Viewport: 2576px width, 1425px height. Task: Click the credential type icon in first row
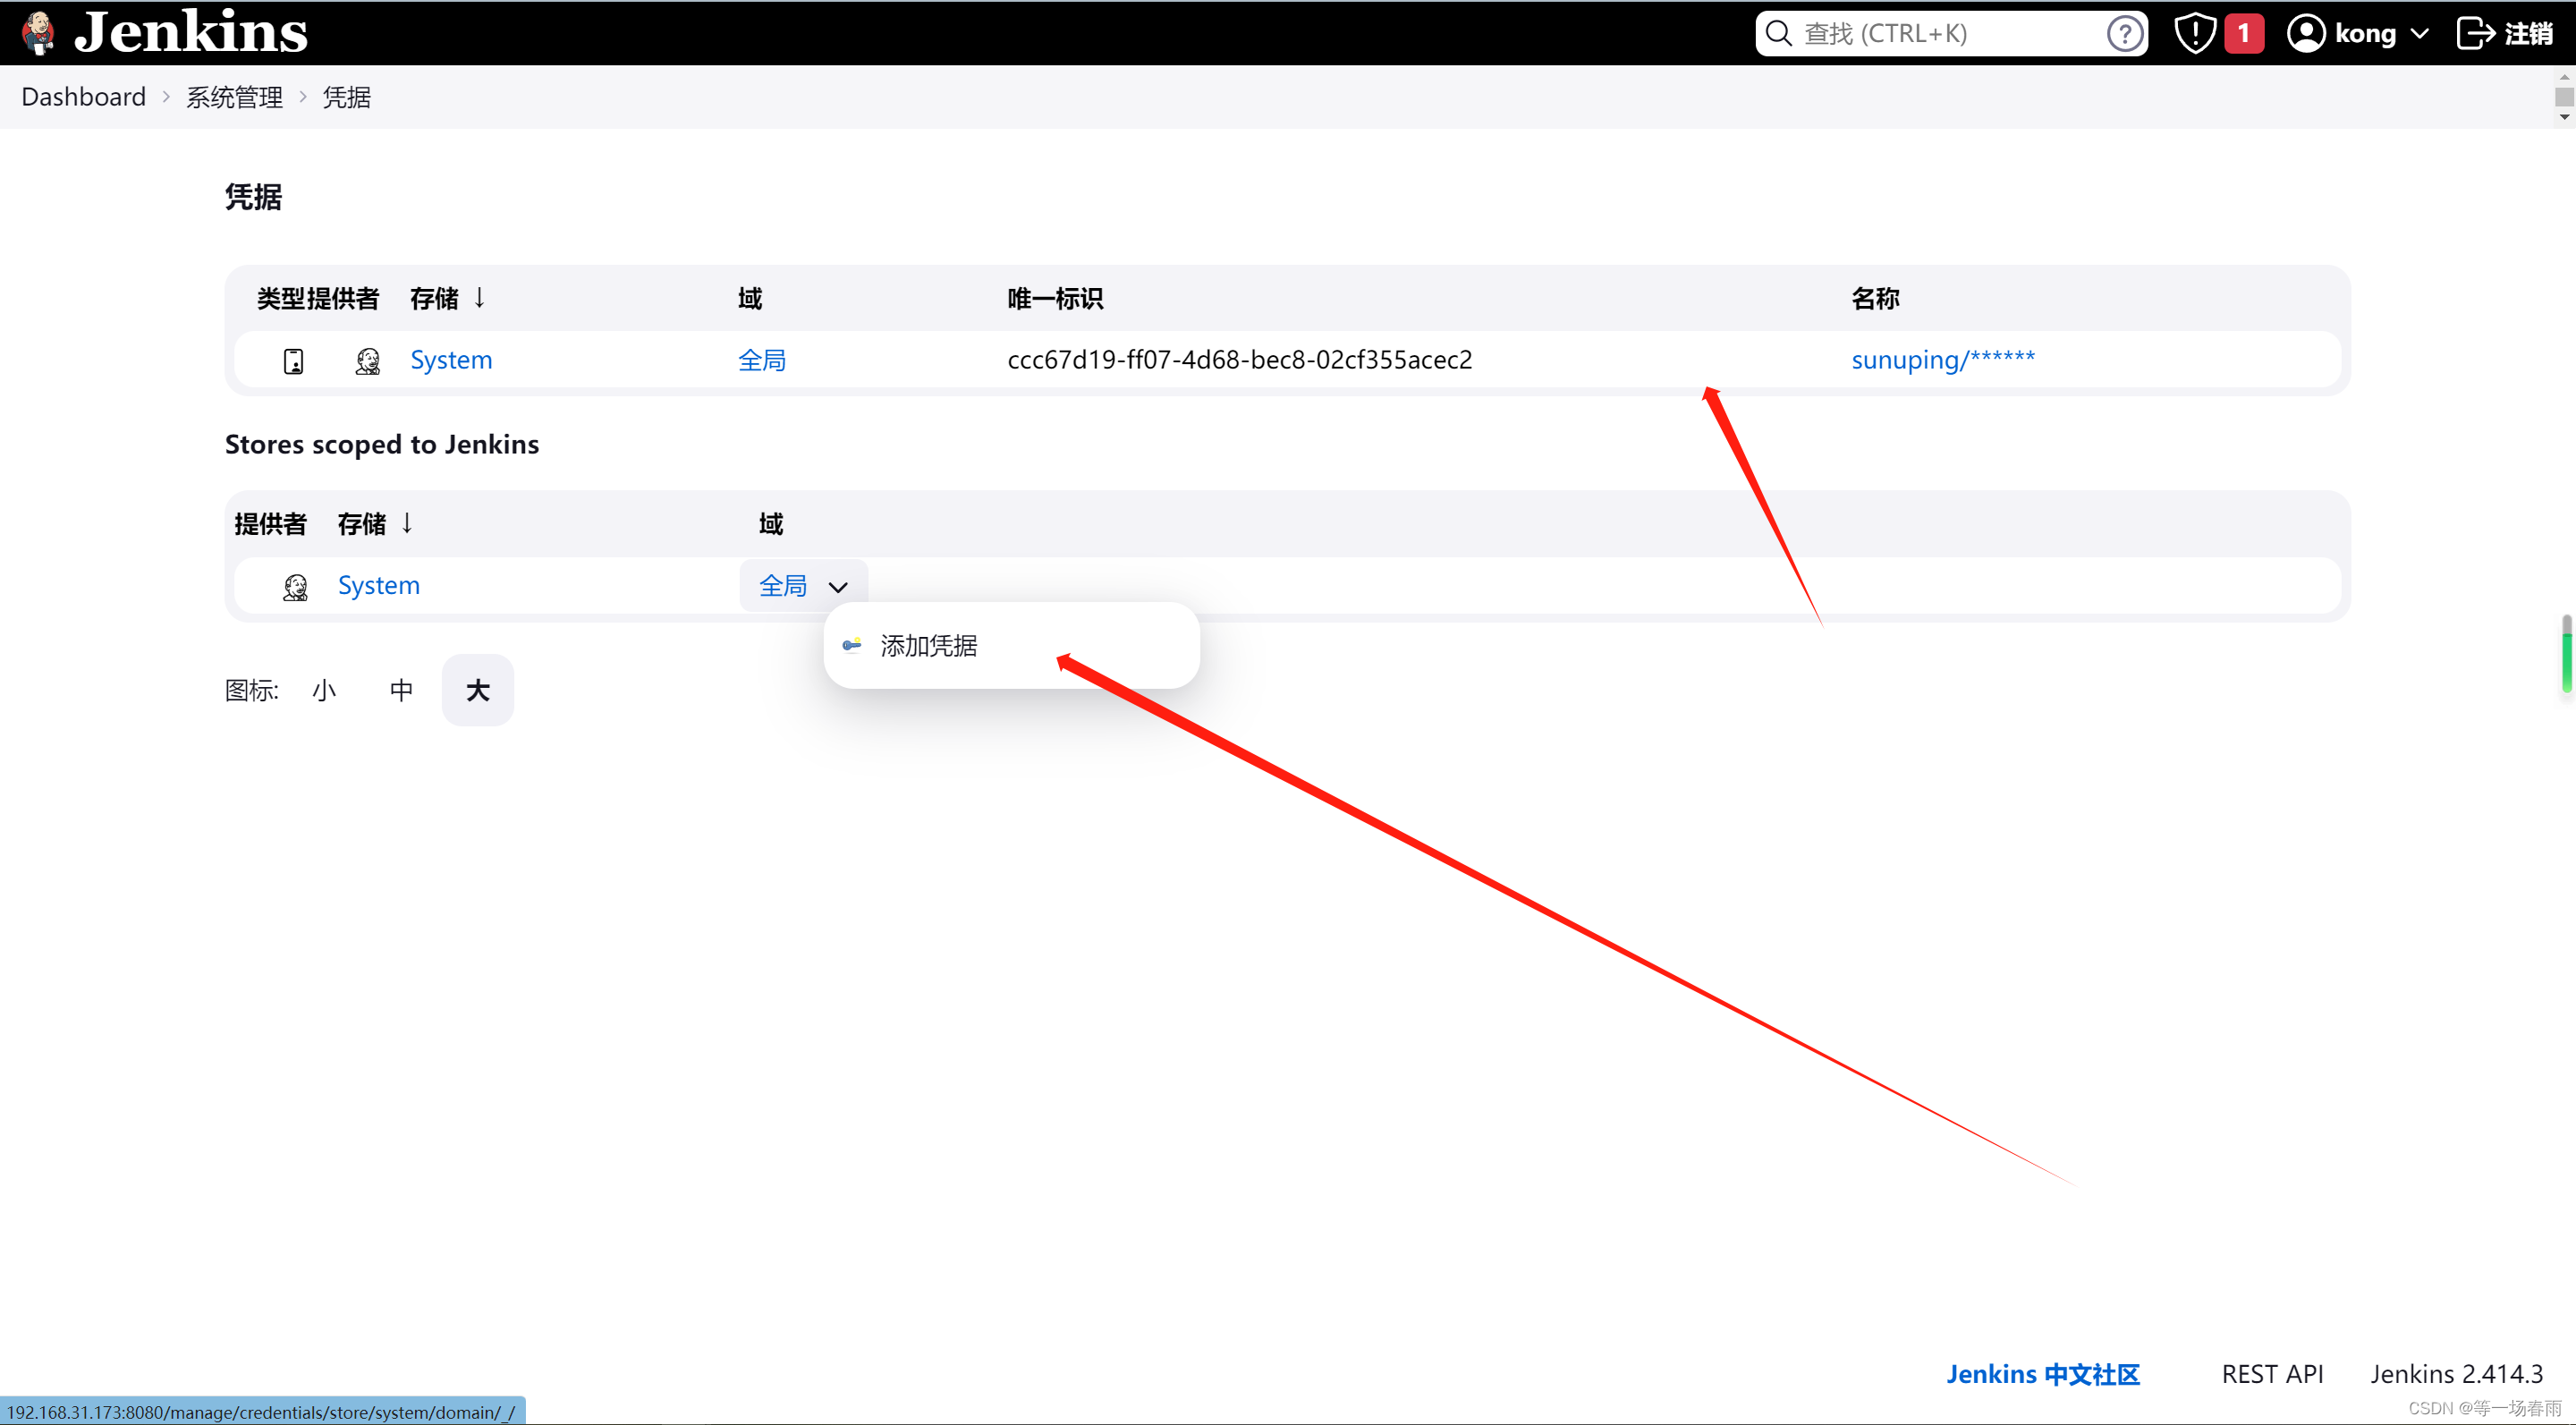tap(293, 360)
